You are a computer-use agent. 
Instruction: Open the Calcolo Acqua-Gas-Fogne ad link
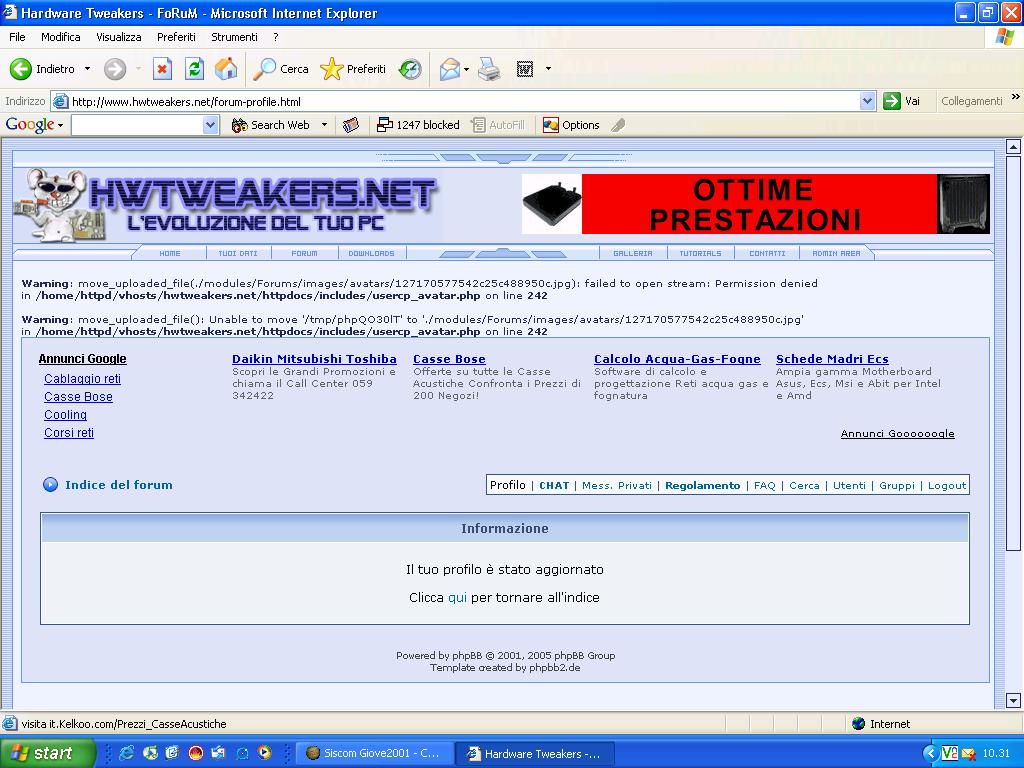pos(677,359)
